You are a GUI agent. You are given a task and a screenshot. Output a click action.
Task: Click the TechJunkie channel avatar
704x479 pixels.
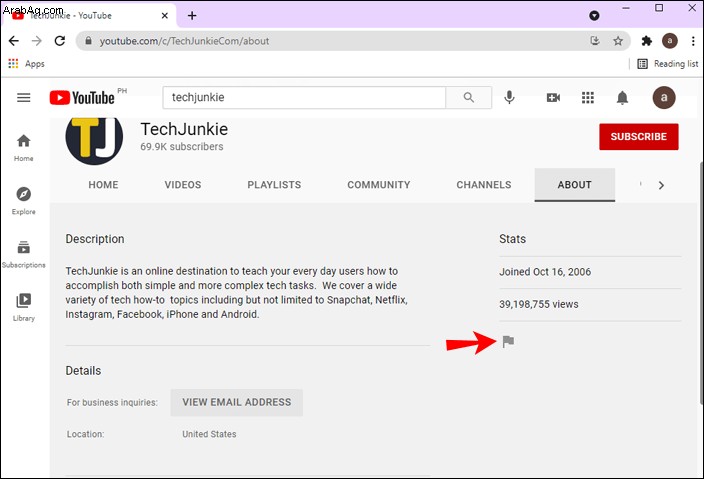94,141
